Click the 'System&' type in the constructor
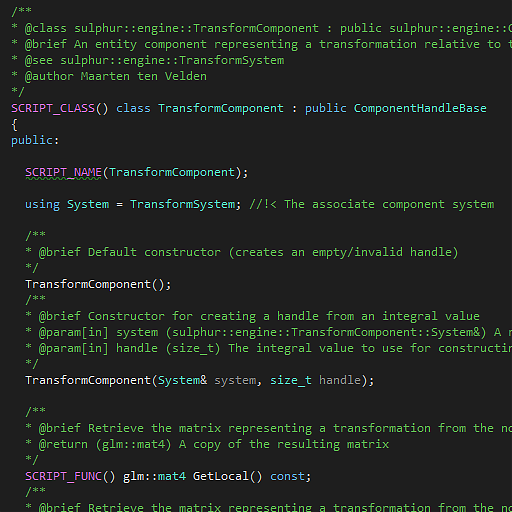 click(182, 380)
